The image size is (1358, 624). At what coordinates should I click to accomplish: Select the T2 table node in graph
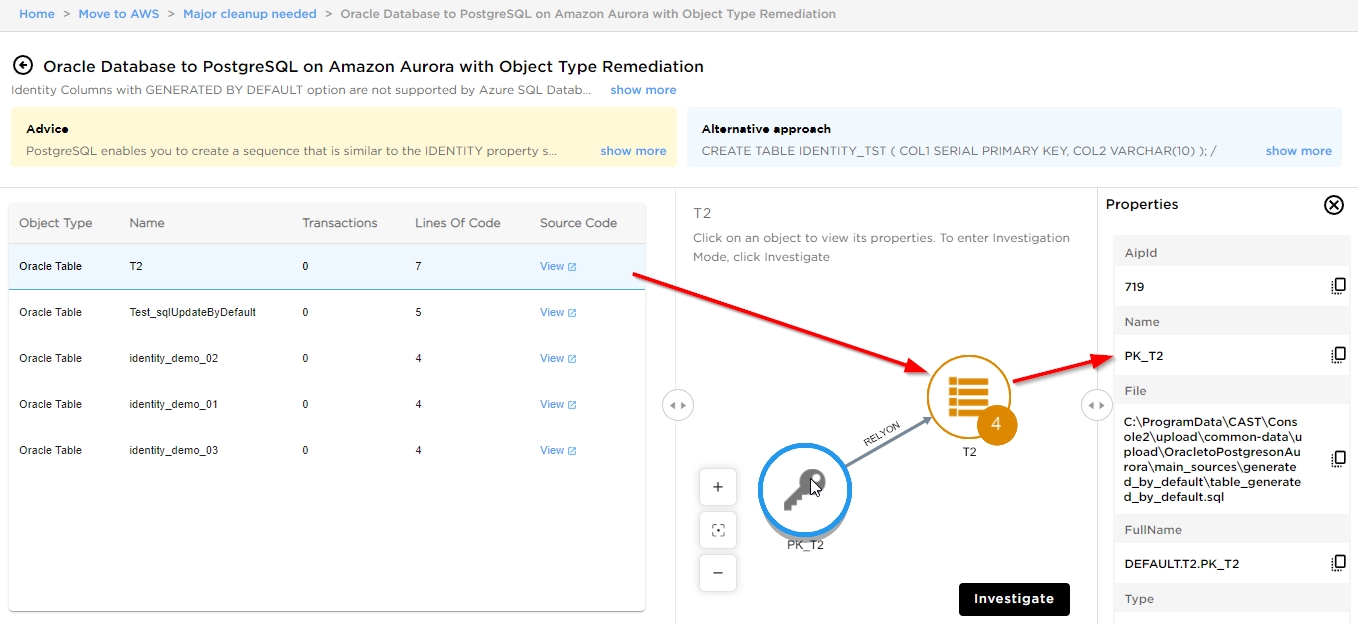coord(967,397)
